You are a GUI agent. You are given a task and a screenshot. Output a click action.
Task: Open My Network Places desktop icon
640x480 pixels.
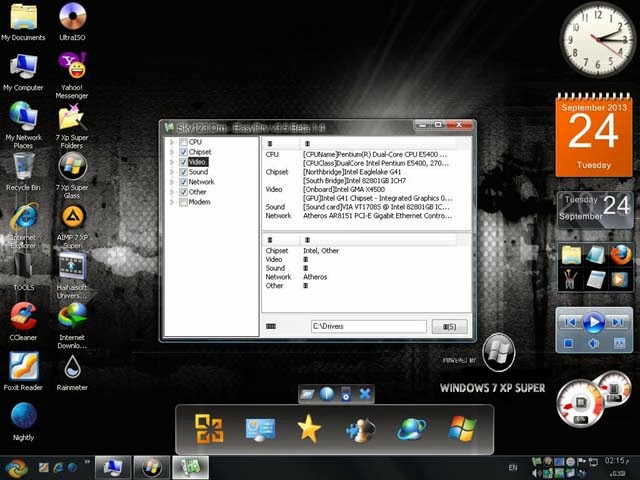(x=23, y=126)
